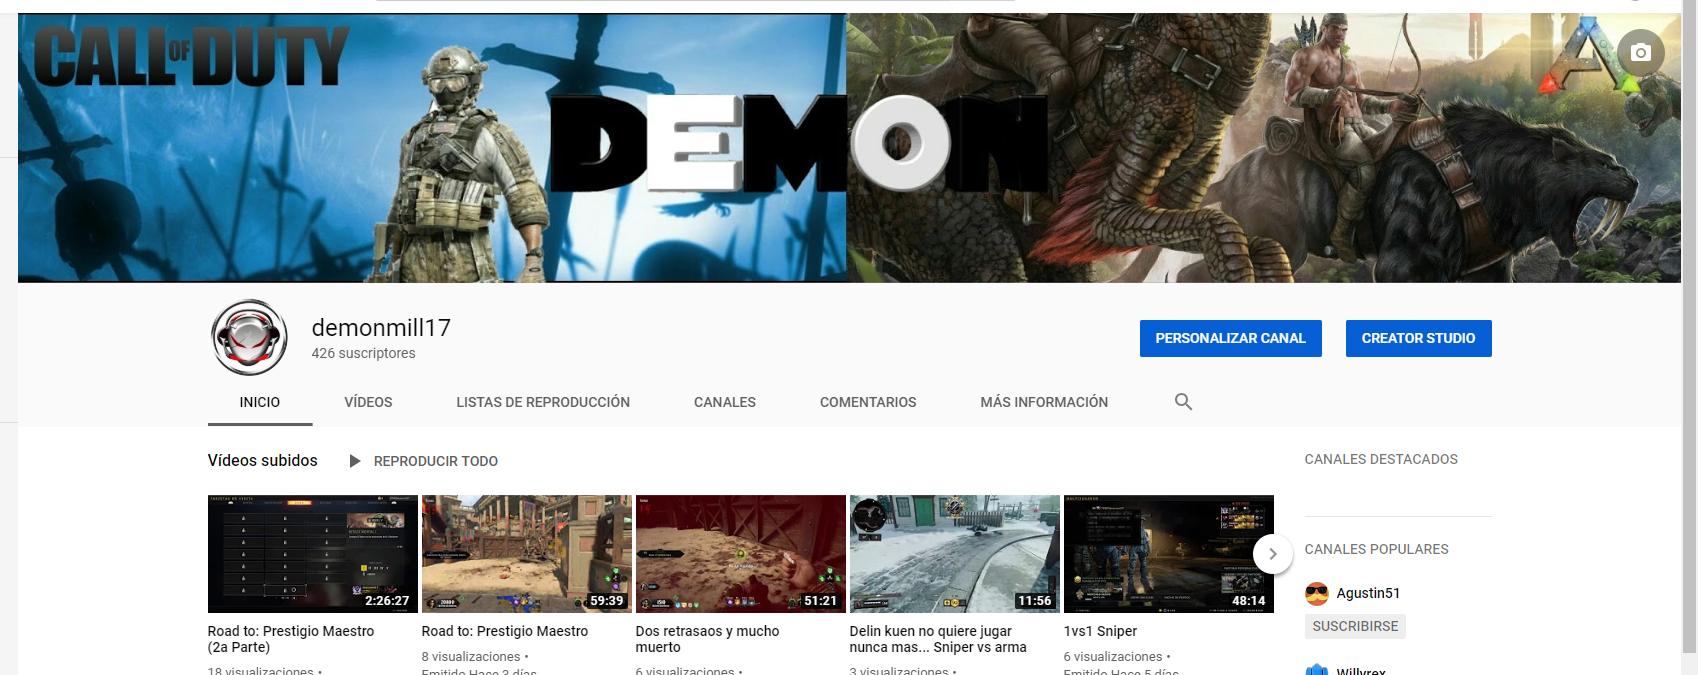
Task: Open the 48:14 video thumbnail
Action: click(x=1169, y=554)
